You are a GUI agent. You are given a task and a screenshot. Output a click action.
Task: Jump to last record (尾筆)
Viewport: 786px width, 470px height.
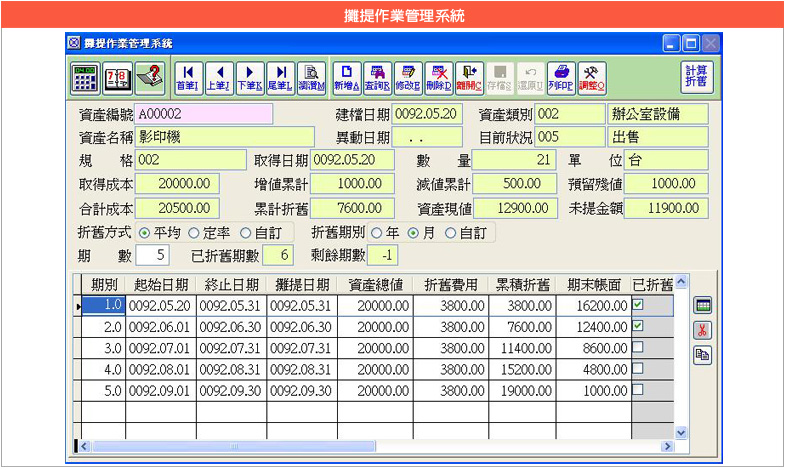(x=281, y=77)
